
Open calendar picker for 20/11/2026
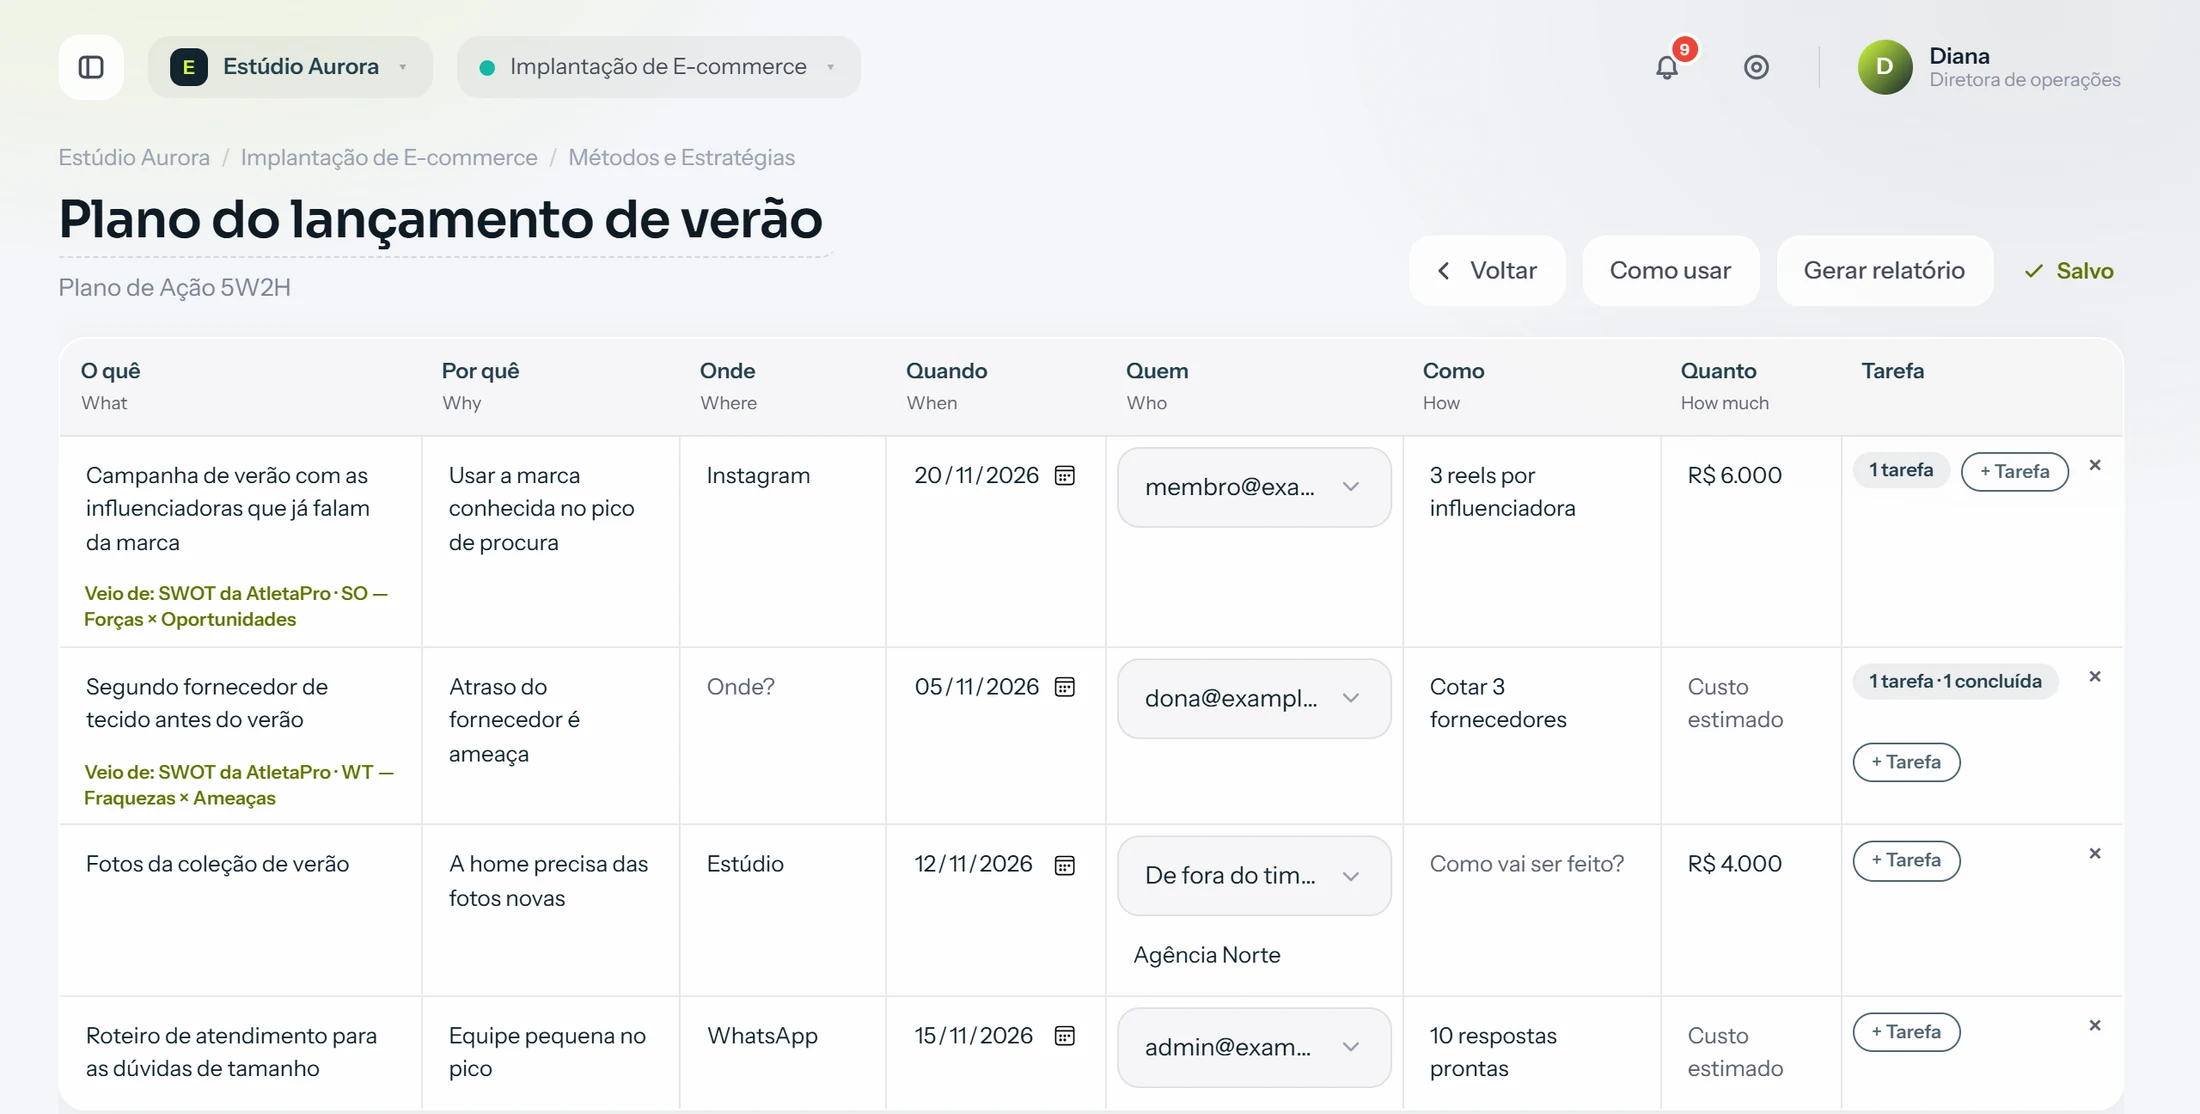[1065, 475]
